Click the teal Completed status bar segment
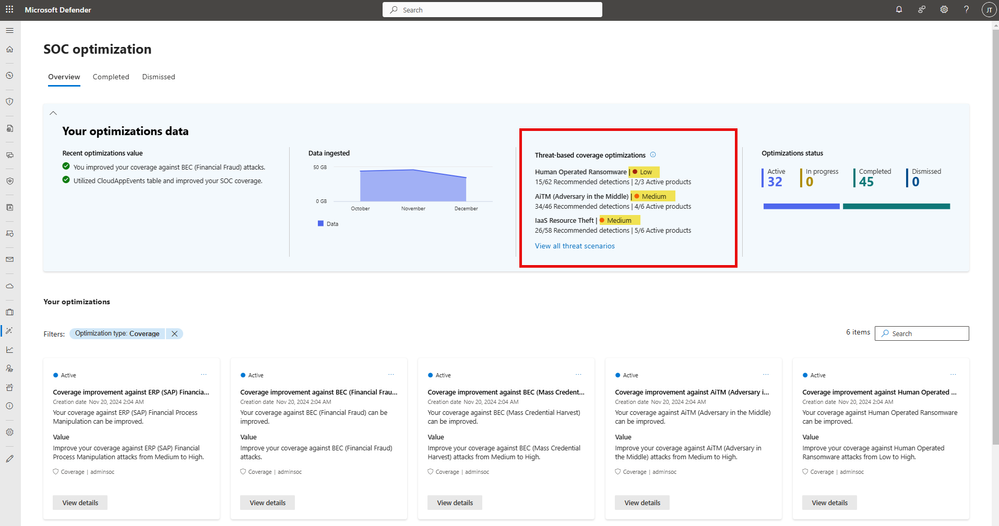This screenshot has width=999, height=526. [896, 206]
